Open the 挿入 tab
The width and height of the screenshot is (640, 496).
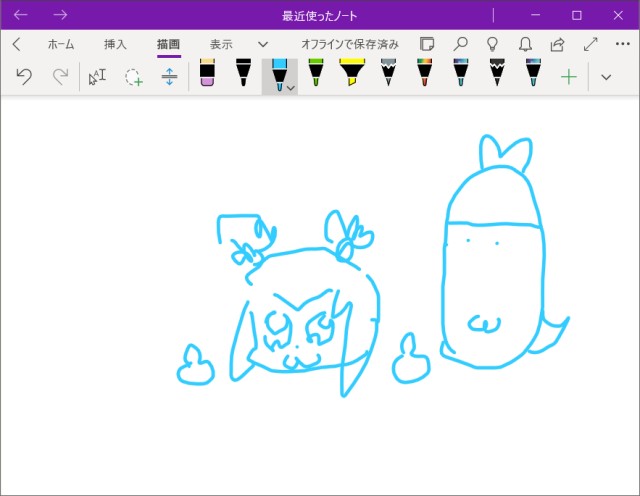pyautogui.click(x=116, y=44)
